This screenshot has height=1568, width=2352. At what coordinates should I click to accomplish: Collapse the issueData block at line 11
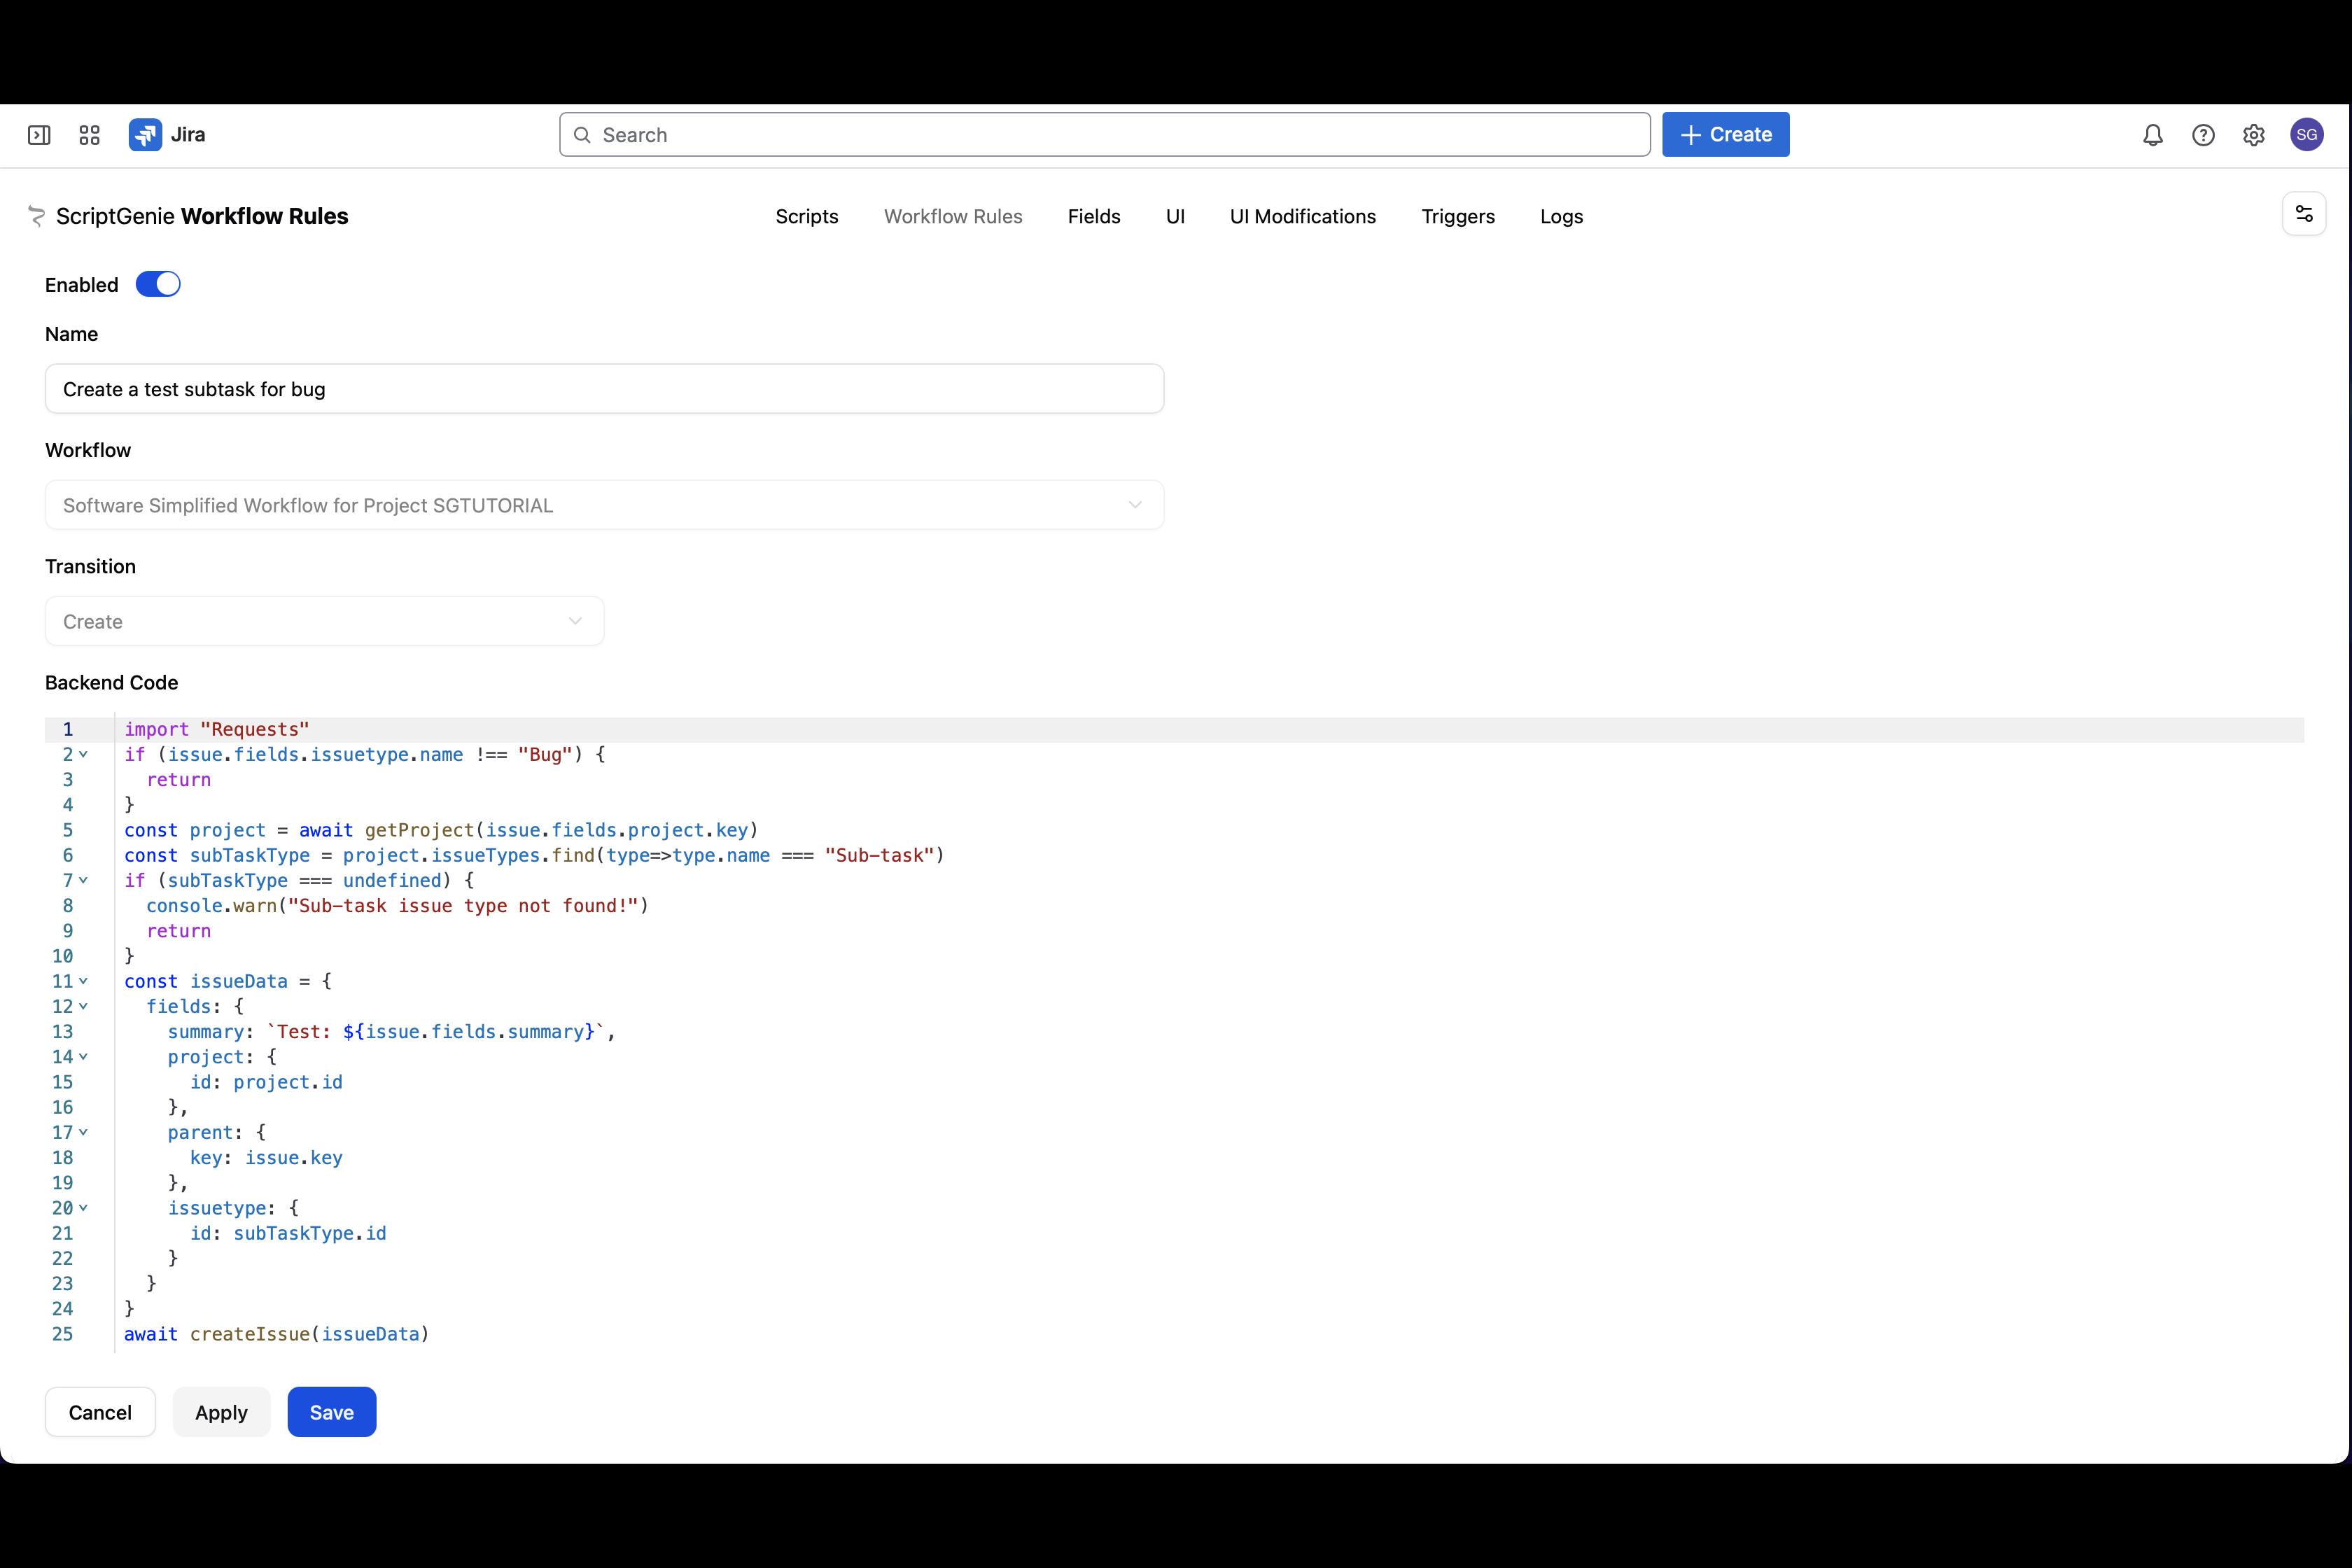(83, 981)
